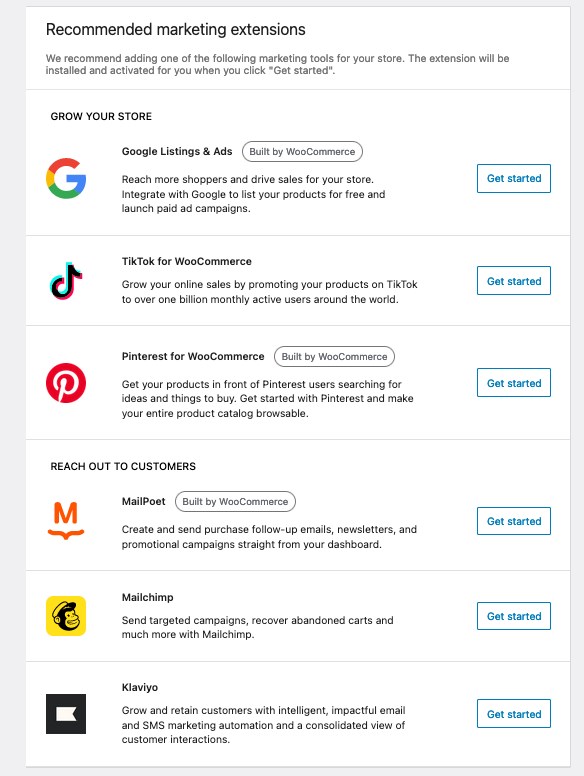Get started with Pinterest for WooCommerce
Image resolution: width=584 pixels, height=776 pixels.
click(514, 383)
